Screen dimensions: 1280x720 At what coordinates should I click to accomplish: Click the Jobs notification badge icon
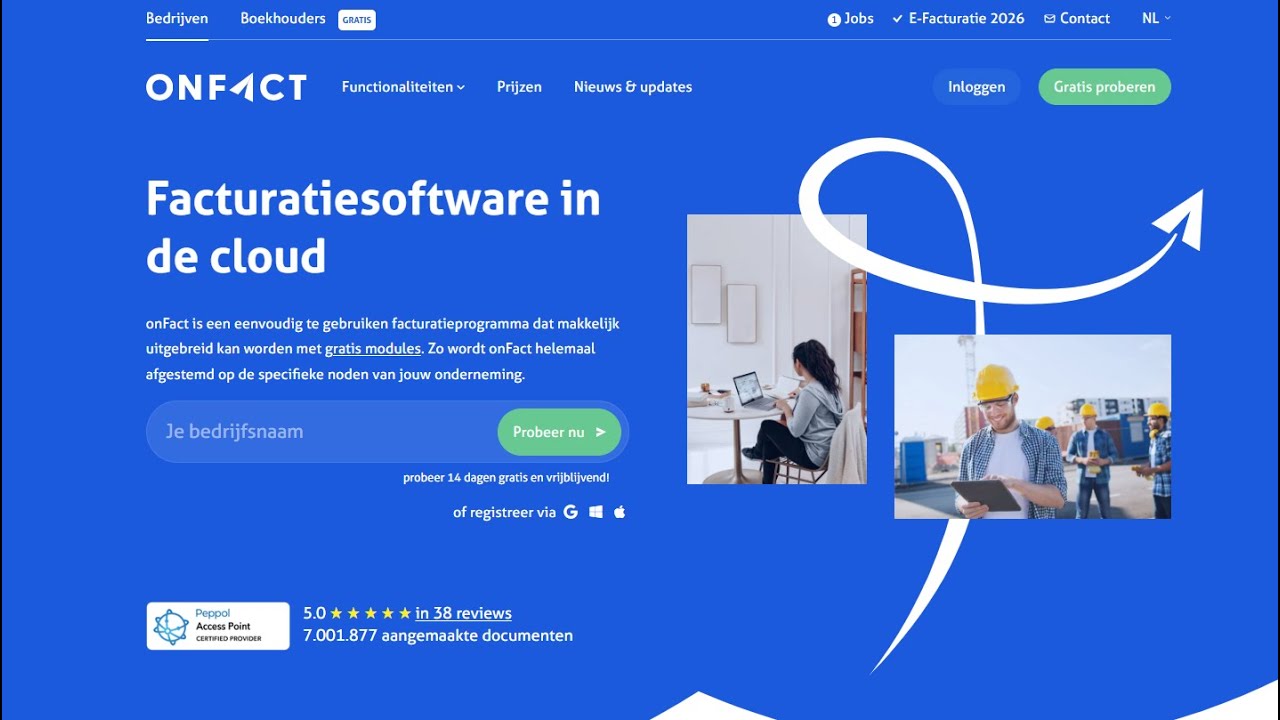click(x=834, y=19)
